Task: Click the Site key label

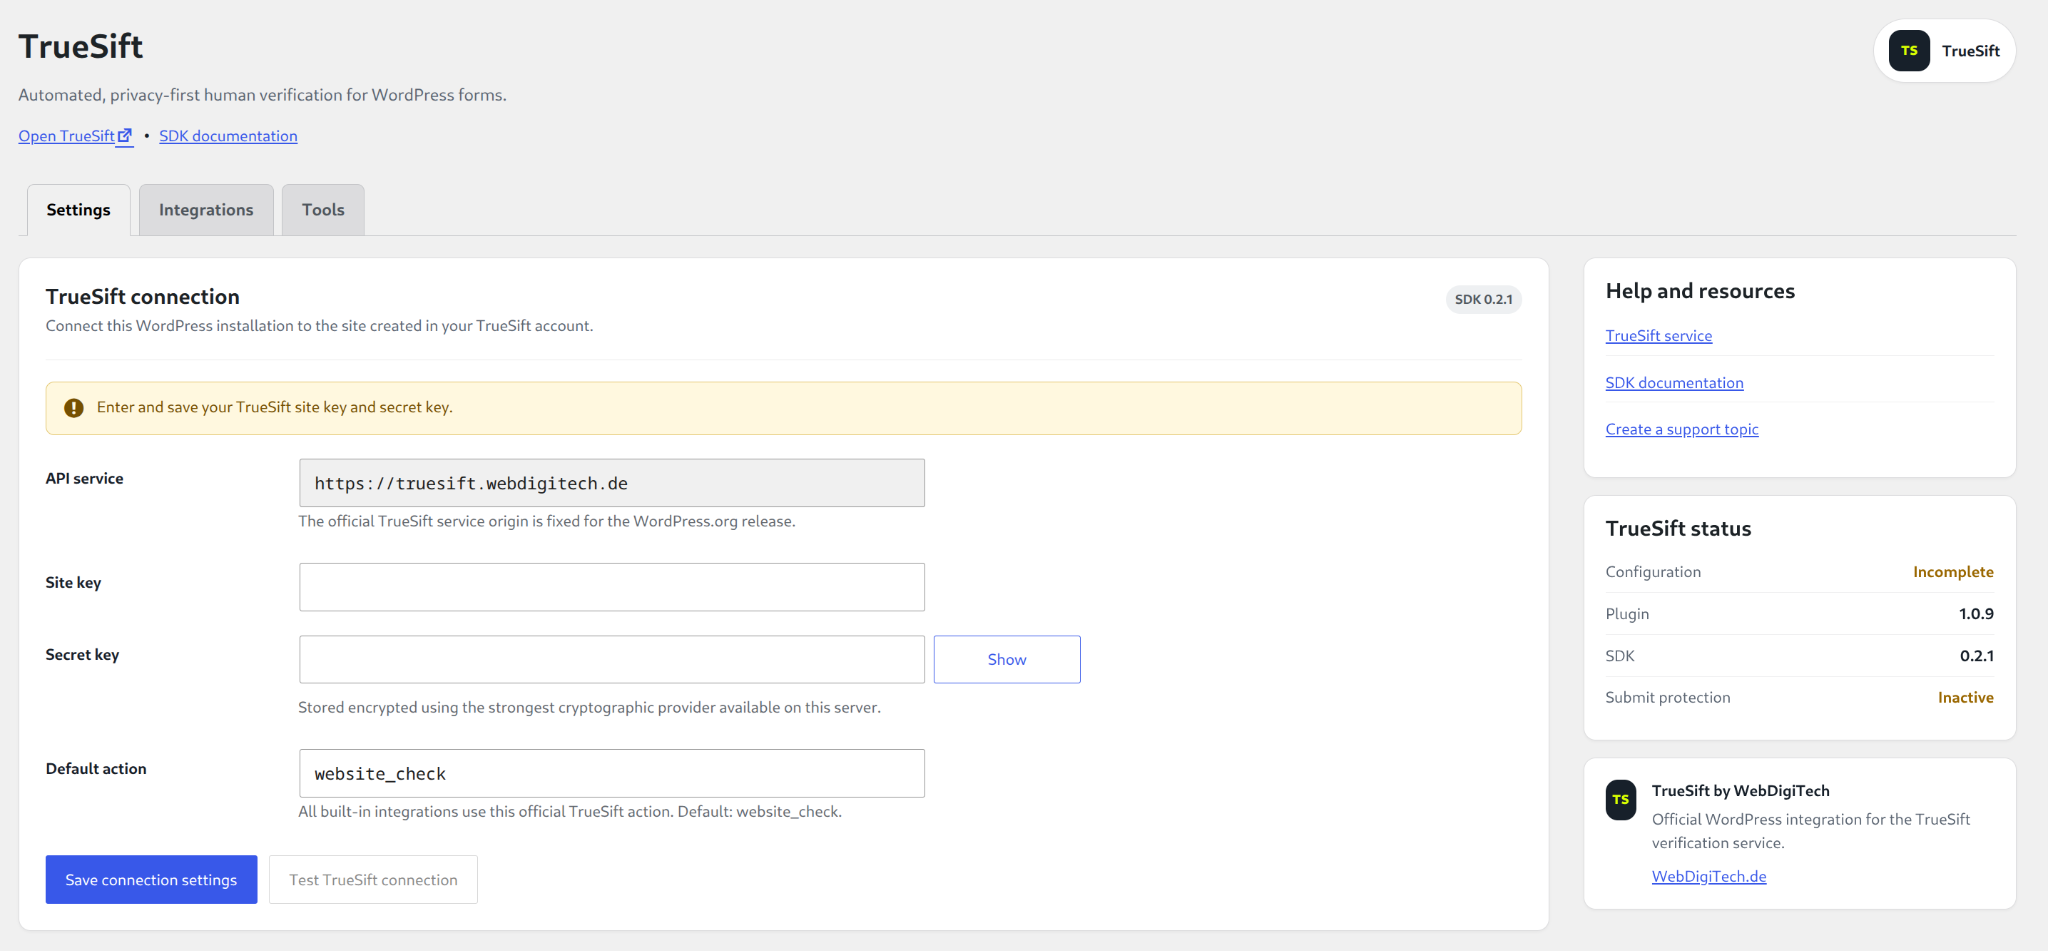Action: tap(73, 583)
